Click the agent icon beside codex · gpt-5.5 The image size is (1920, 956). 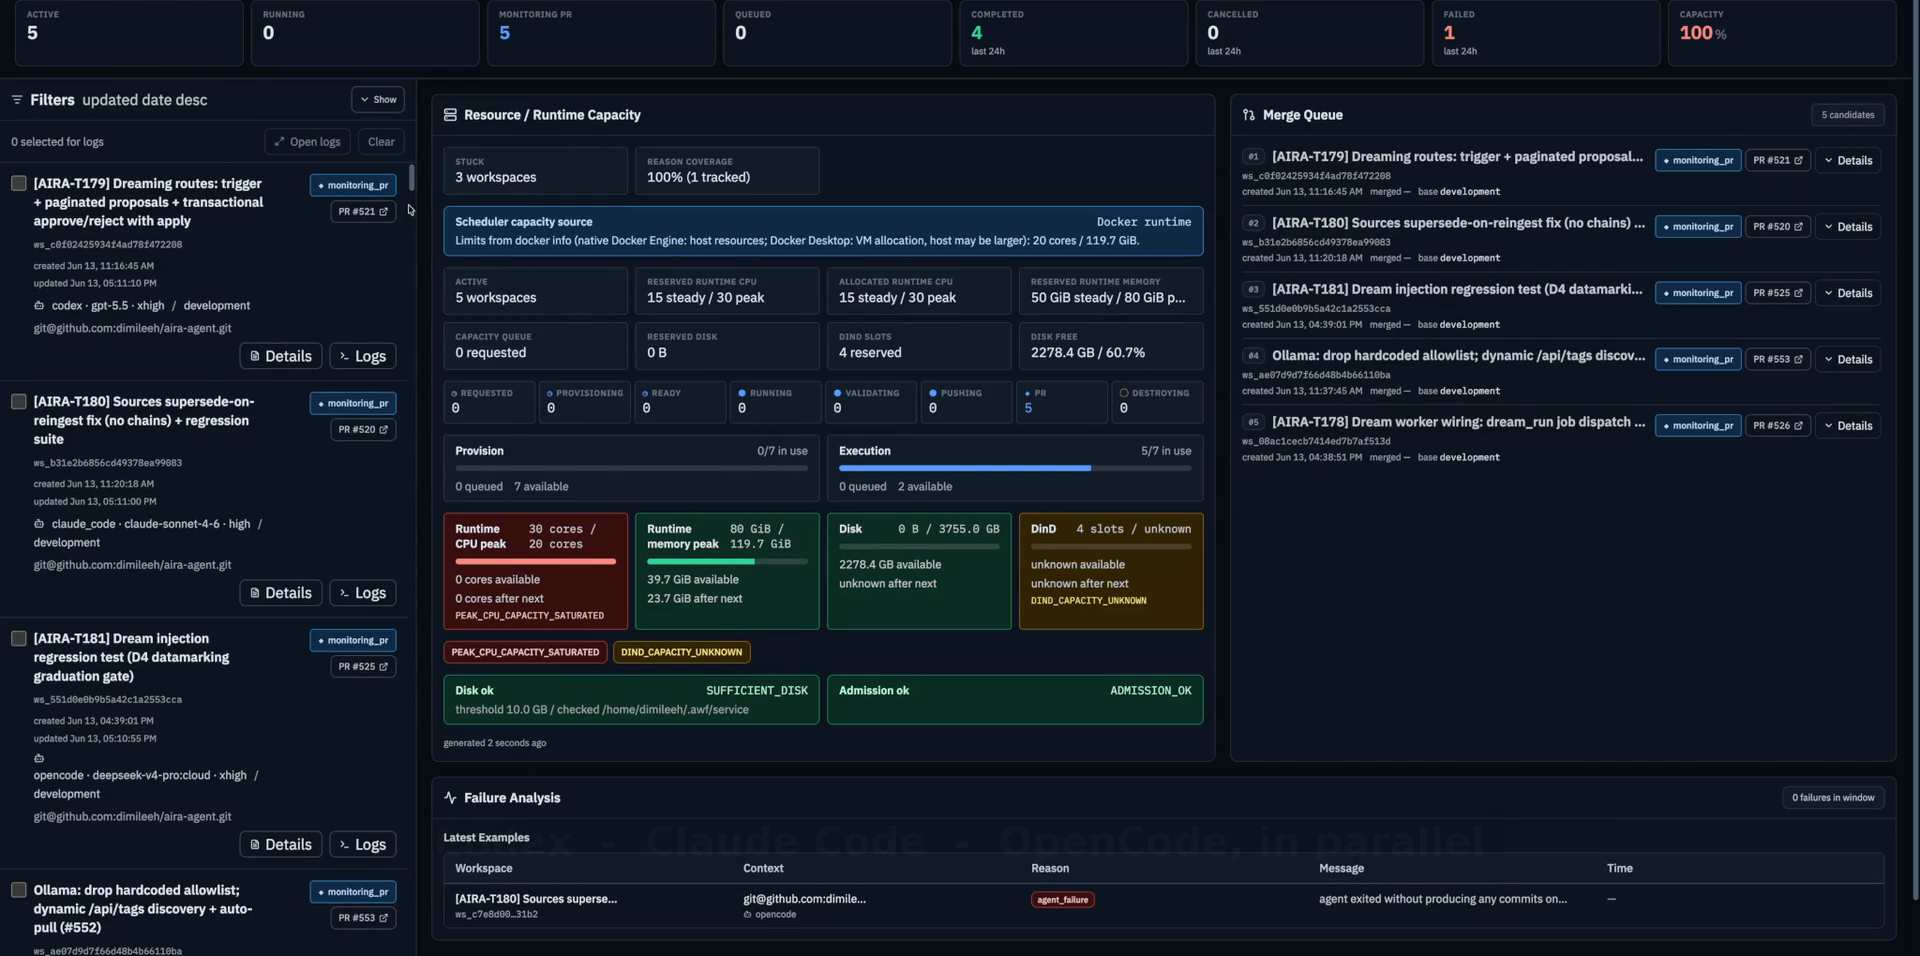39,306
